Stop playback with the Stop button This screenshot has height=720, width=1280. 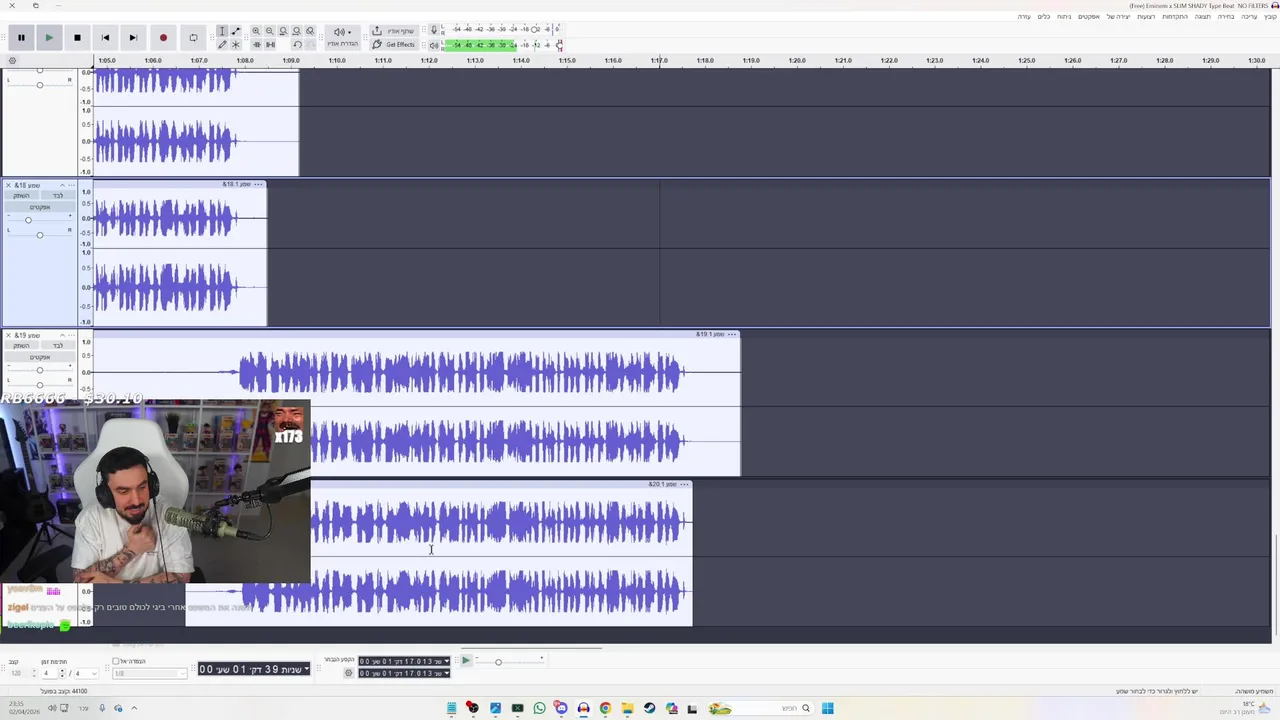pos(77,37)
